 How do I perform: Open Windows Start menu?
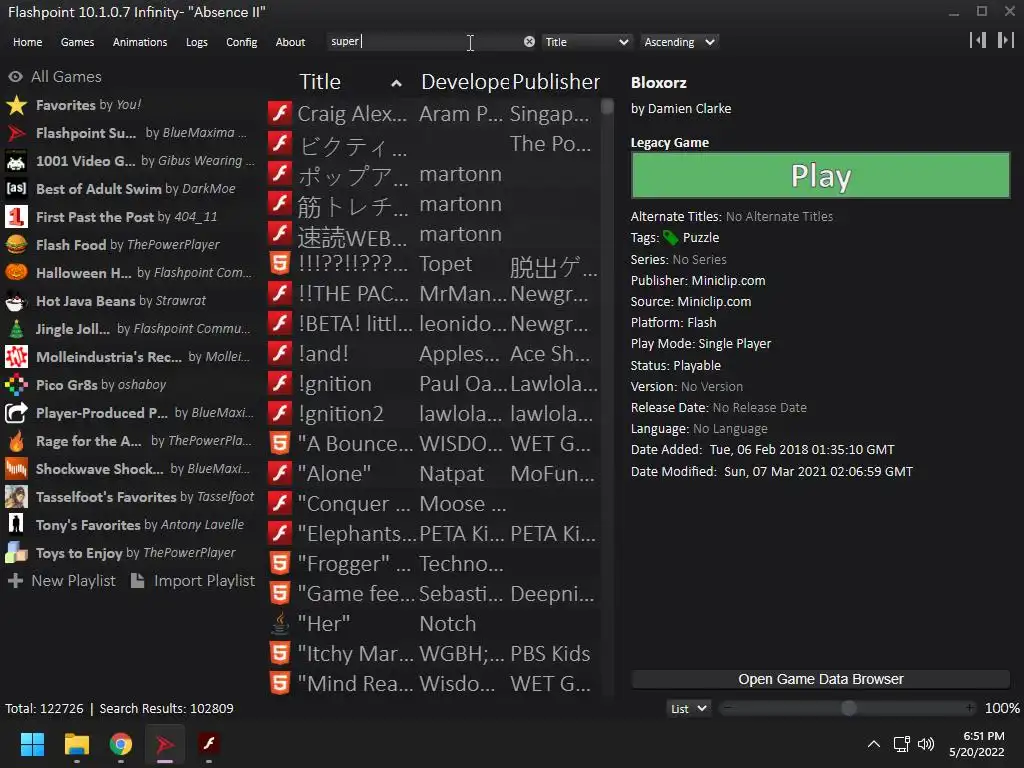tap(32, 744)
